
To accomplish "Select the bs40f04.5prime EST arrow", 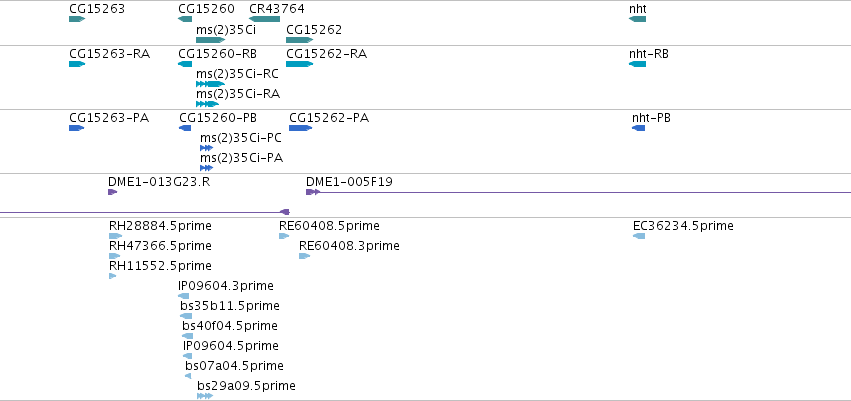I will pyautogui.click(x=187, y=336).
